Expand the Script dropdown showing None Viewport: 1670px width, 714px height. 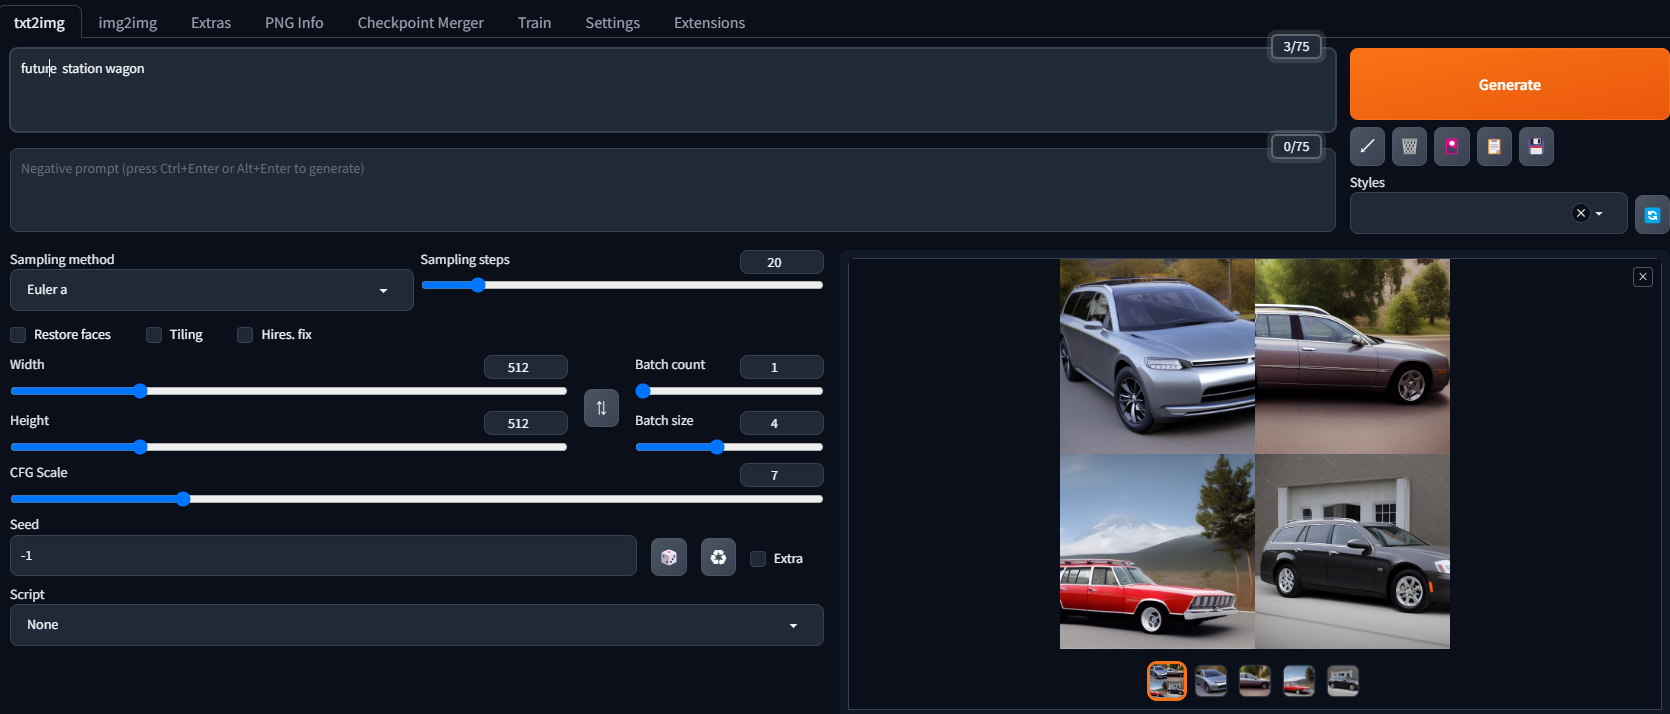417,625
